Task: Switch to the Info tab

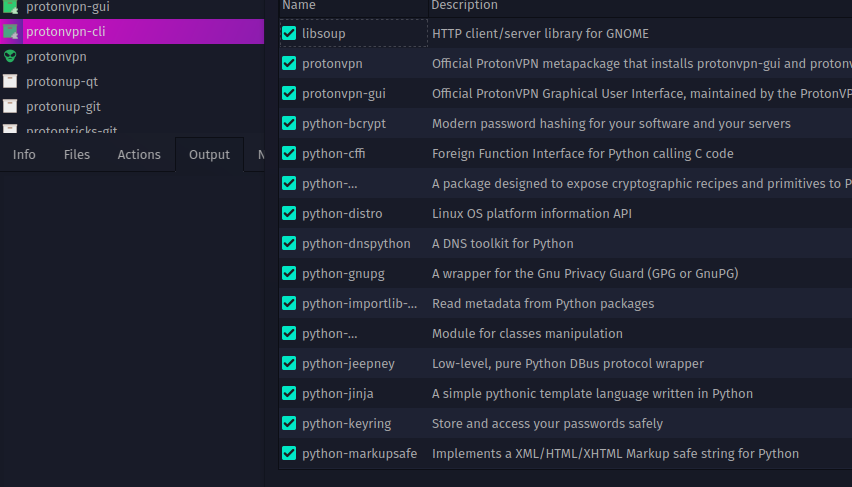Action: coord(24,154)
